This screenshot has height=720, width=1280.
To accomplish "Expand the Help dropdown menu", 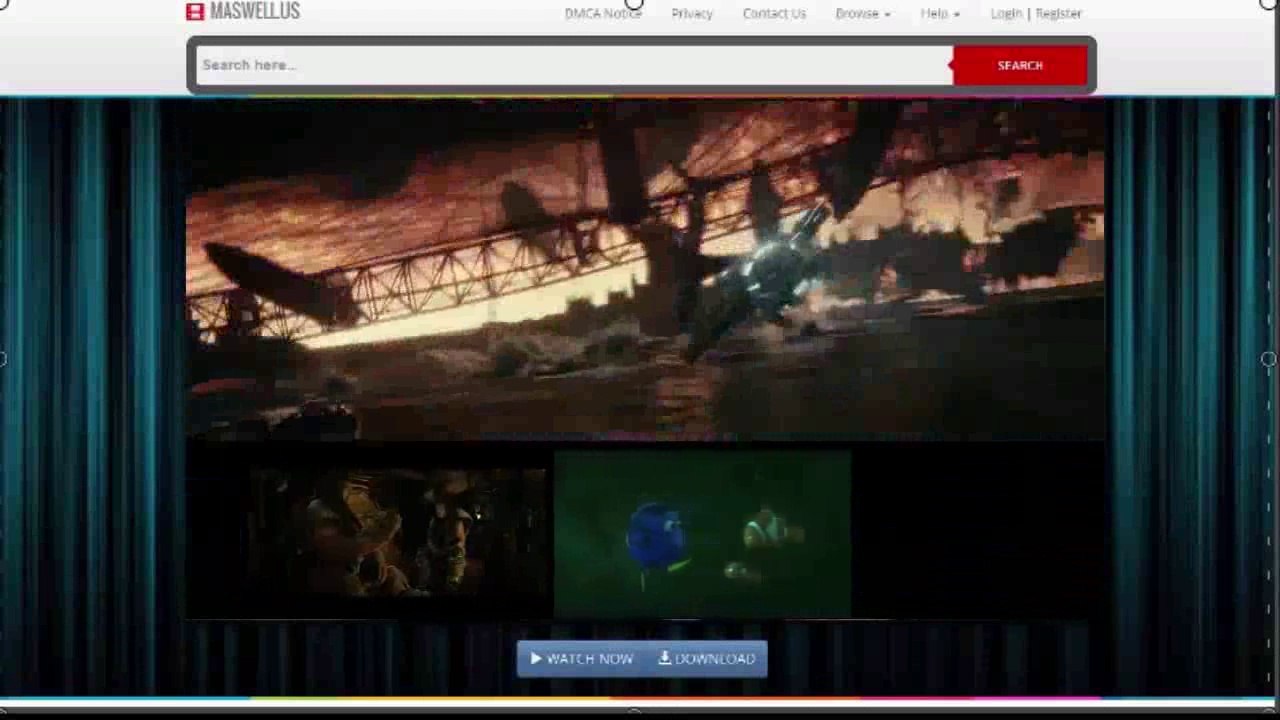I will [940, 13].
